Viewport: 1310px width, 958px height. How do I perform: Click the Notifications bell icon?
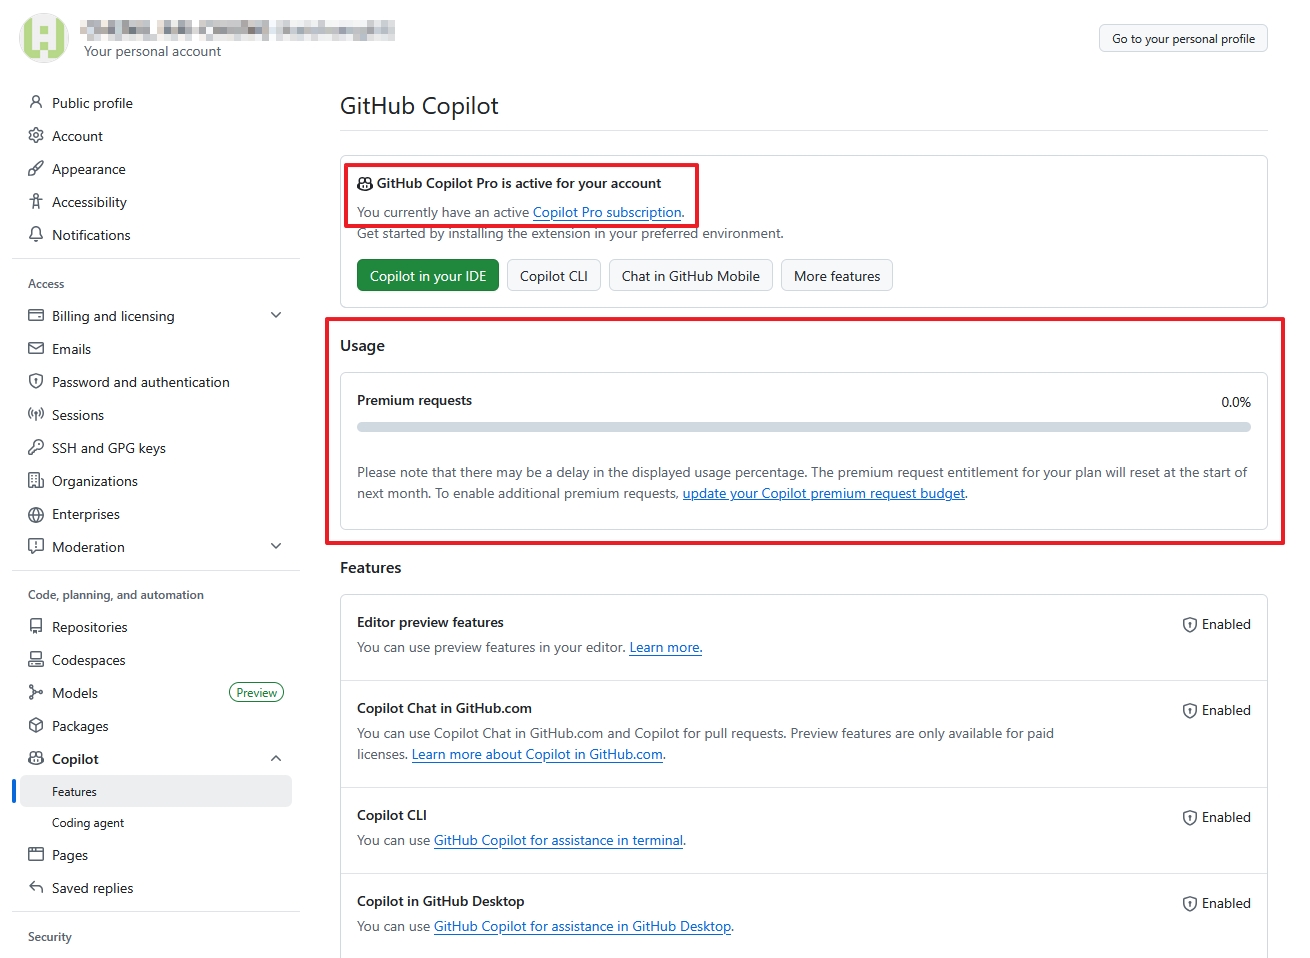tap(36, 234)
